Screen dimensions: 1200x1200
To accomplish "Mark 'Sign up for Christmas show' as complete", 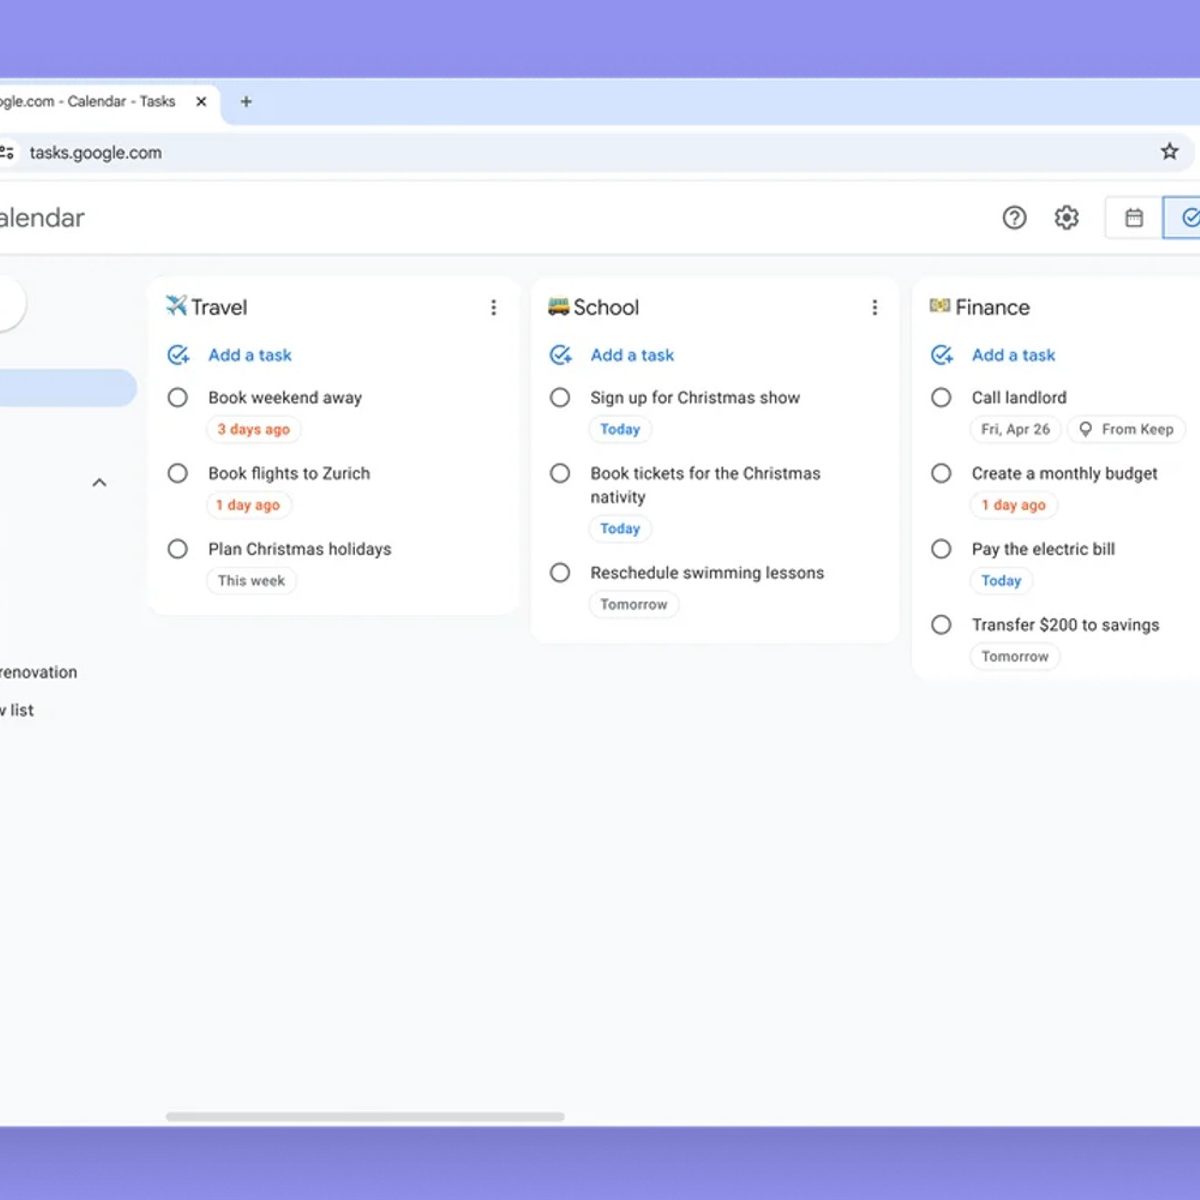I will coord(560,398).
